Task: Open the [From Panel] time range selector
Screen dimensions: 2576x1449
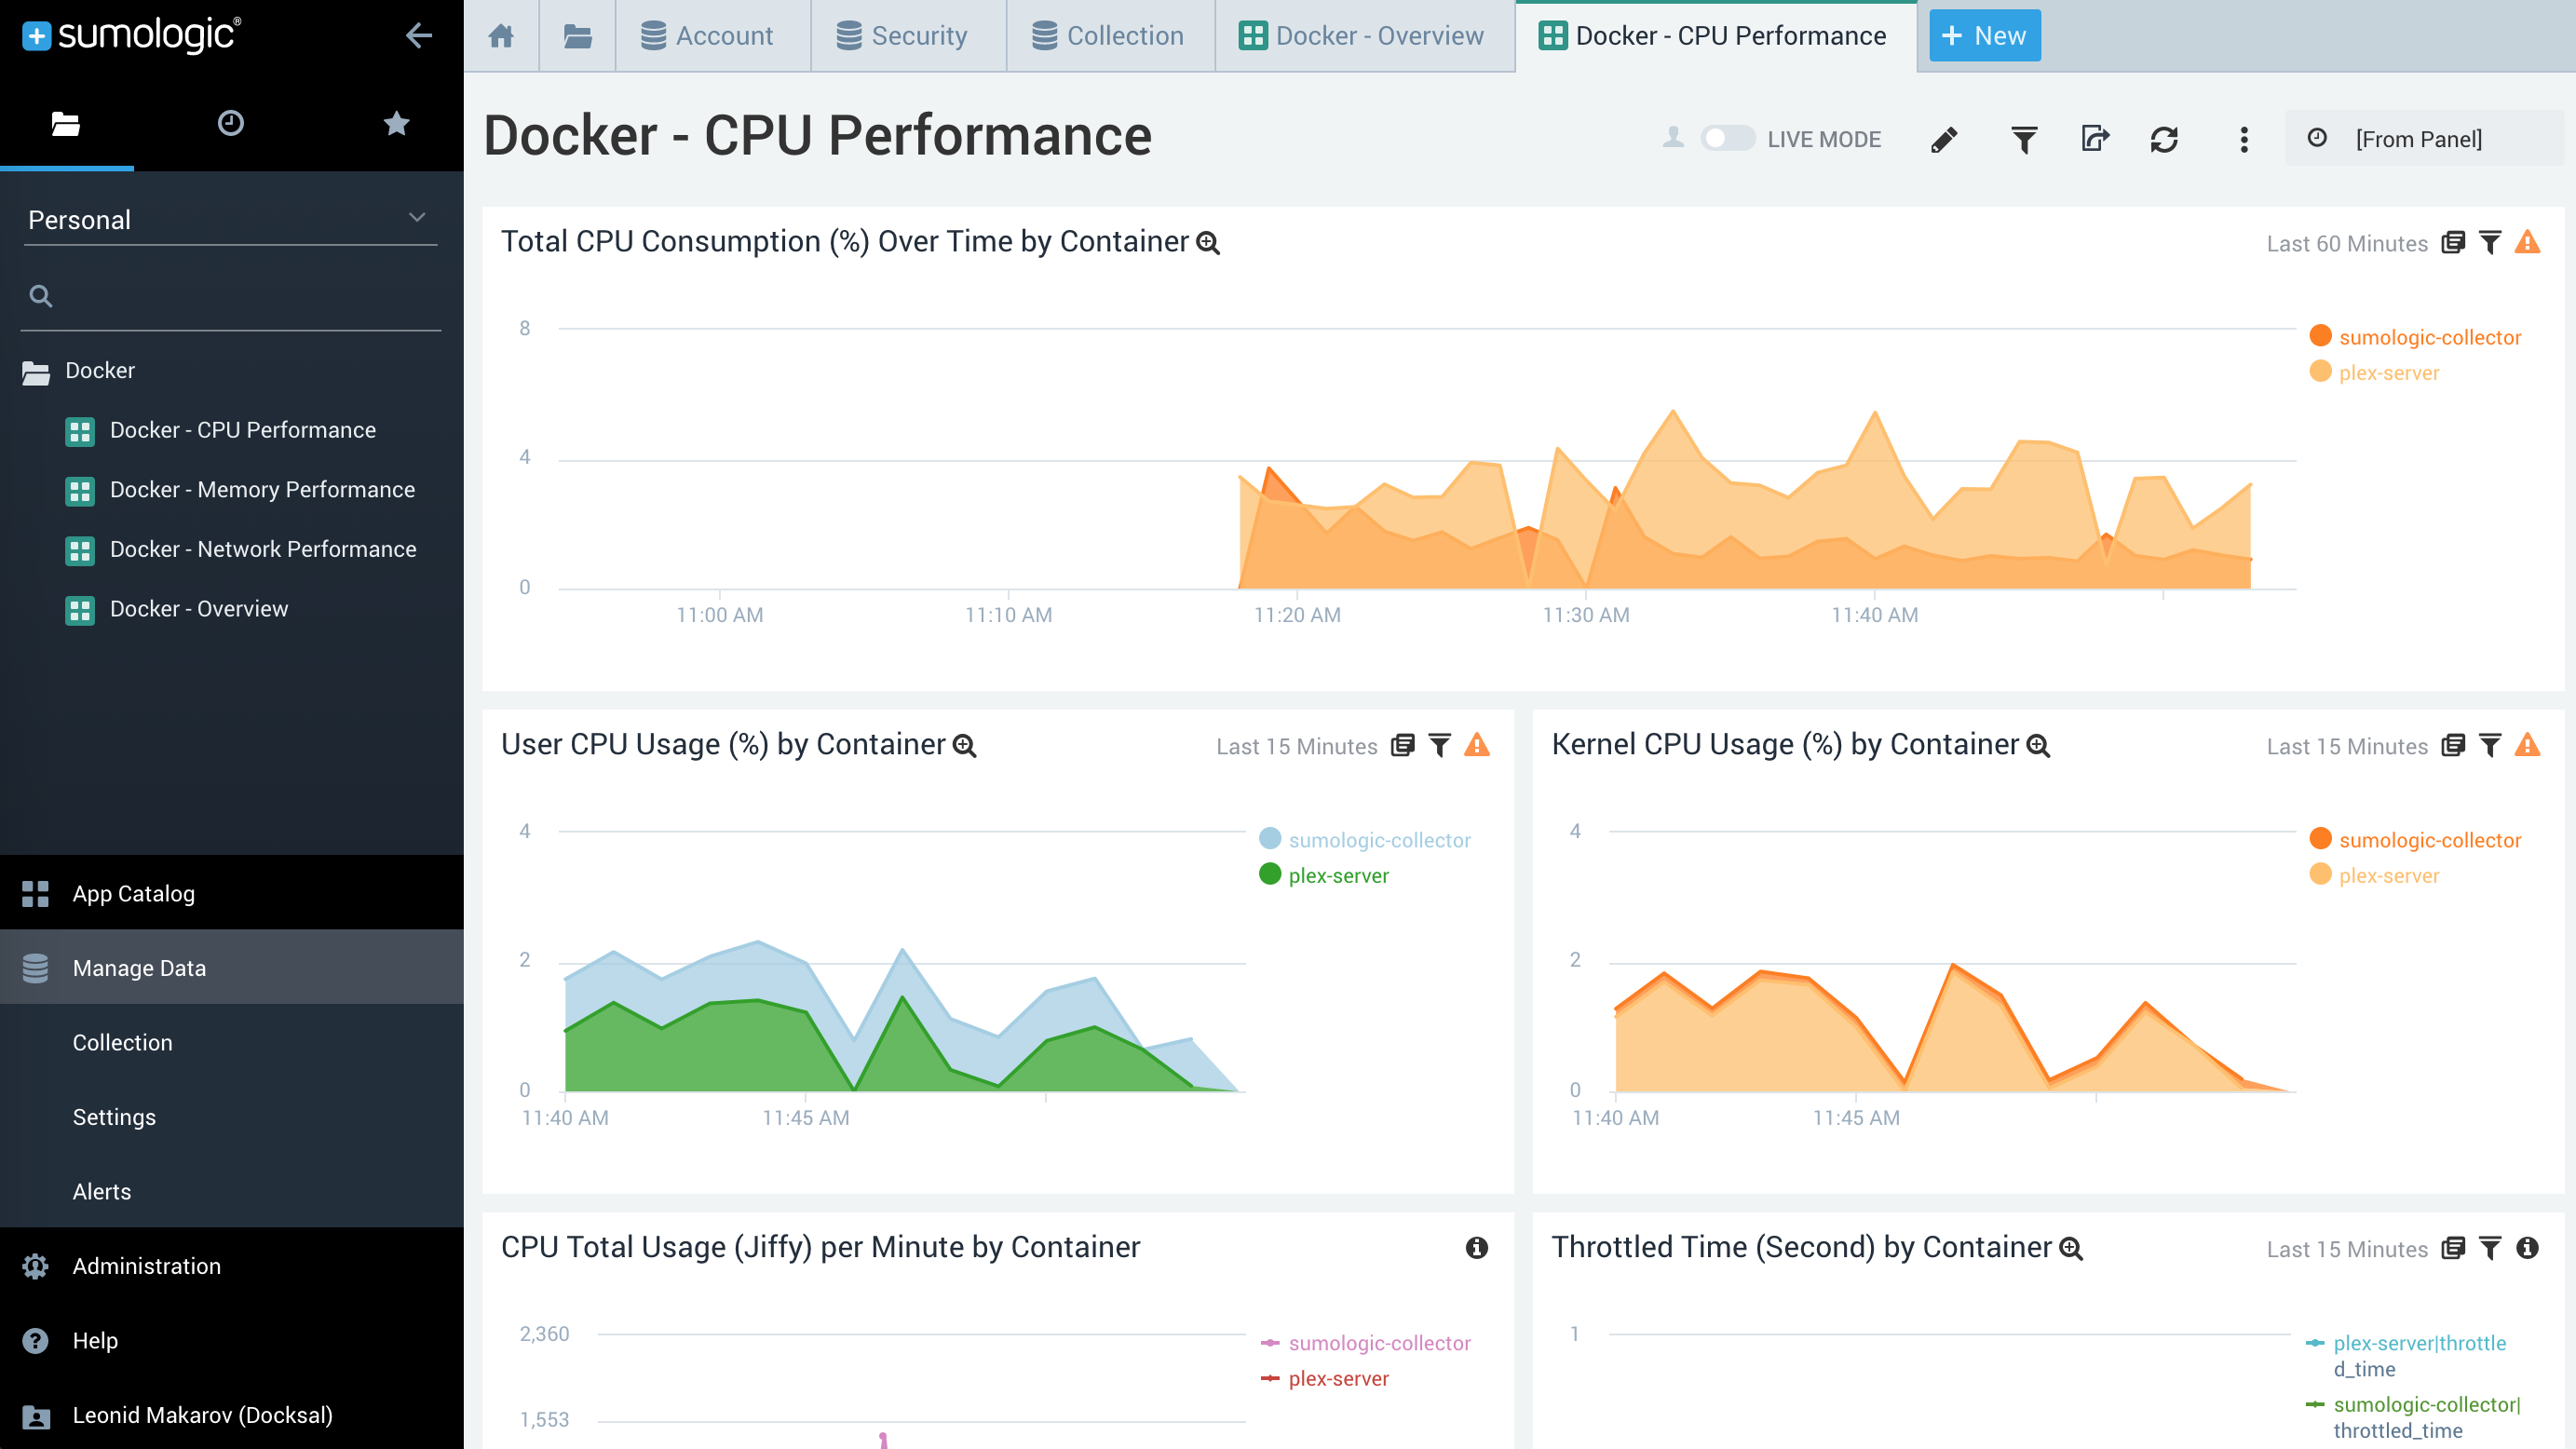Action: [2419, 139]
